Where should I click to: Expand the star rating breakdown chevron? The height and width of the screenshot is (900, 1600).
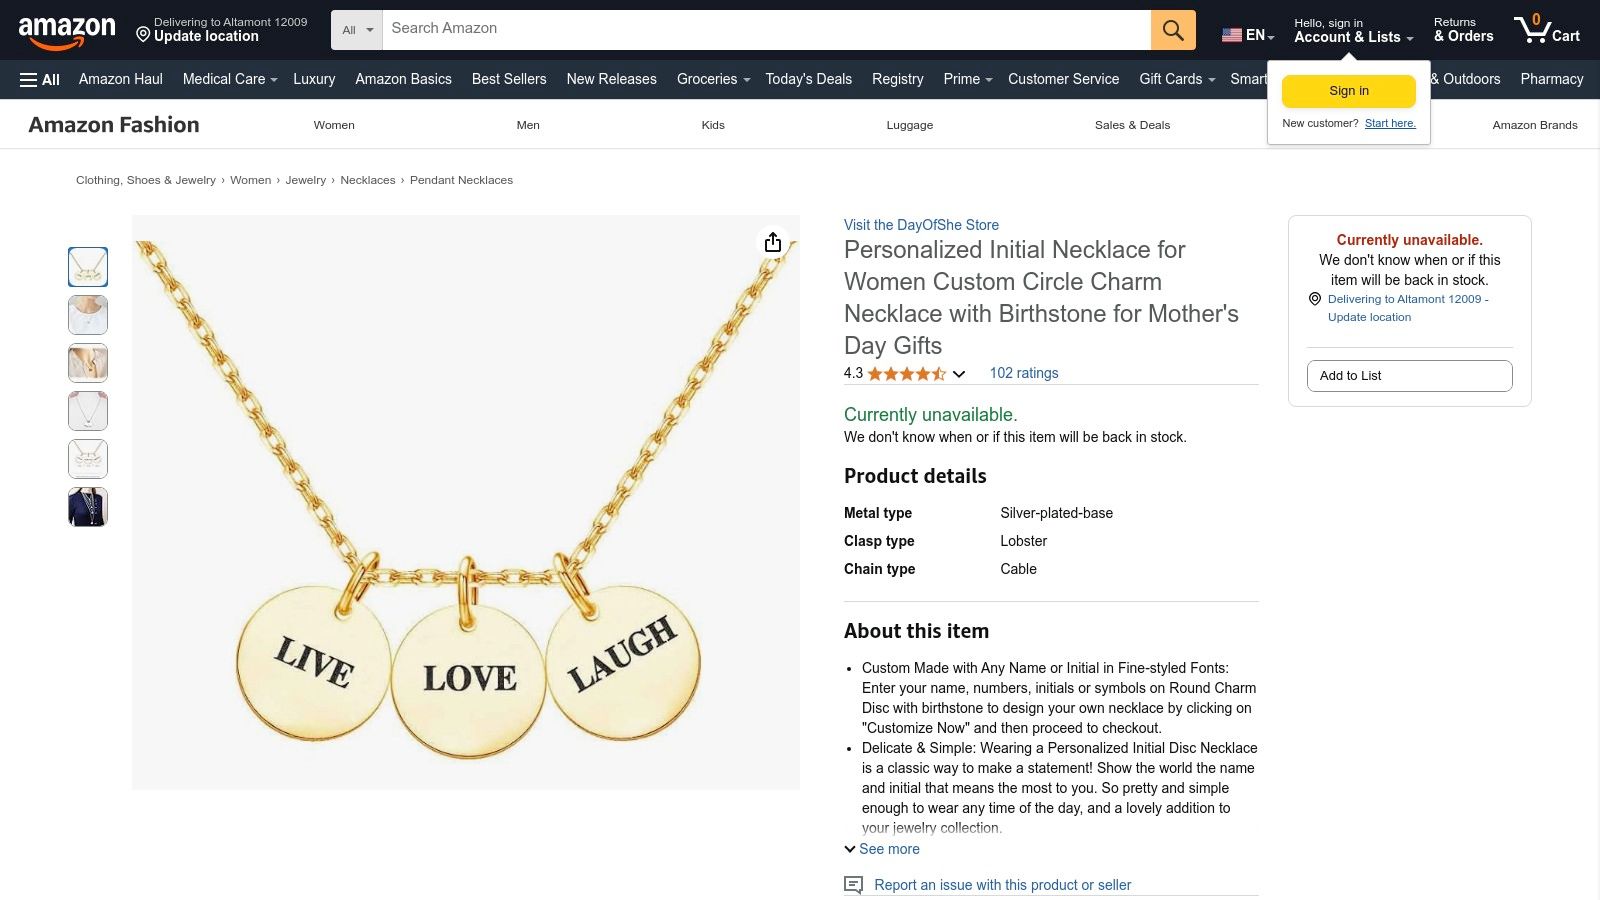coord(958,374)
